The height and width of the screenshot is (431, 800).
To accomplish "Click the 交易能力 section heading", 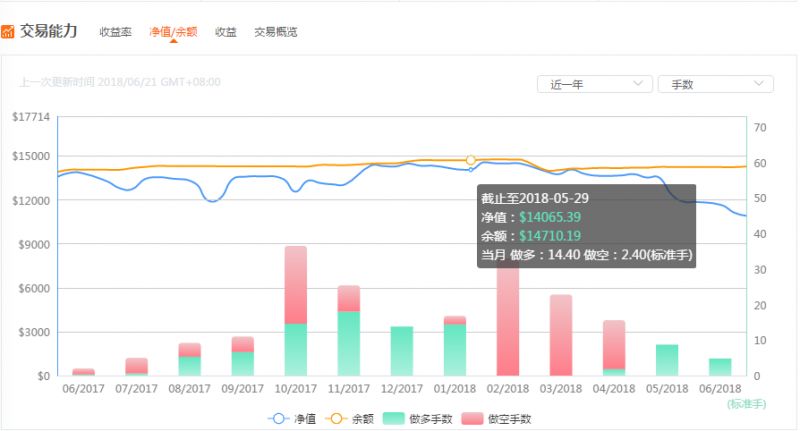I will (x=48, y=31).
